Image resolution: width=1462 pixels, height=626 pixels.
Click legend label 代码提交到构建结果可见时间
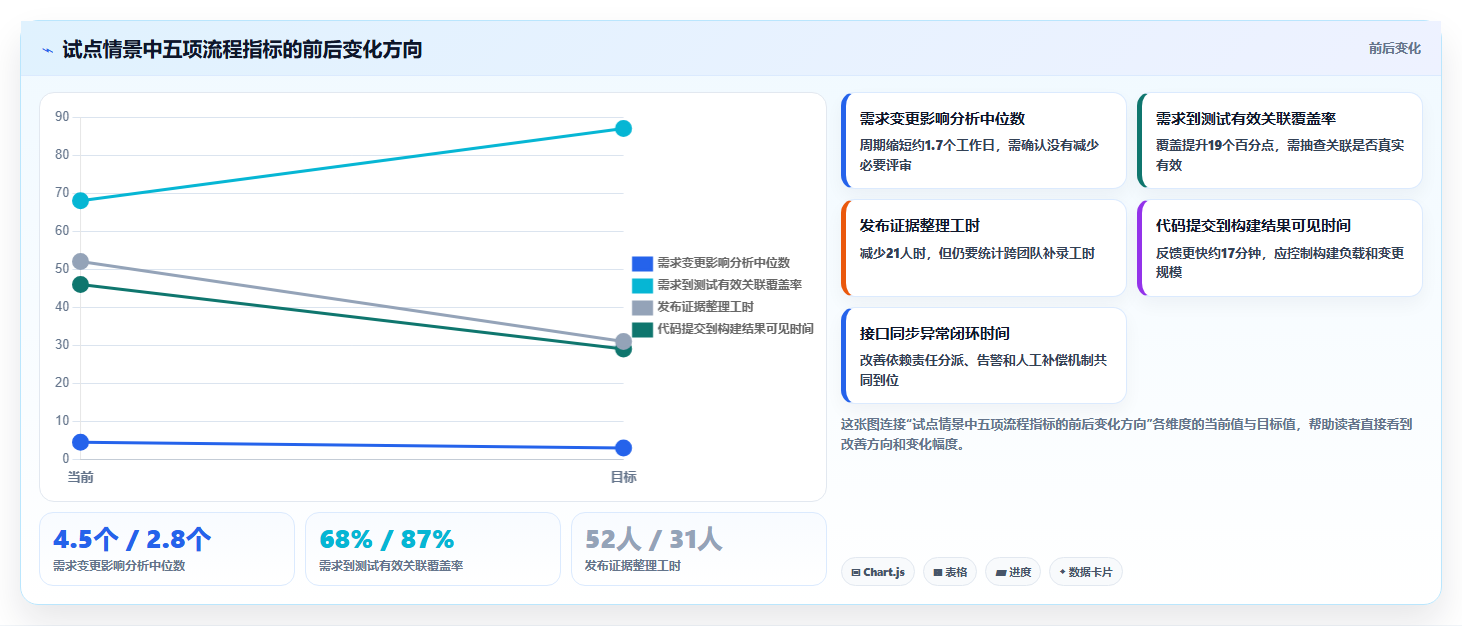pyautogui.click(x=736, y=329)
